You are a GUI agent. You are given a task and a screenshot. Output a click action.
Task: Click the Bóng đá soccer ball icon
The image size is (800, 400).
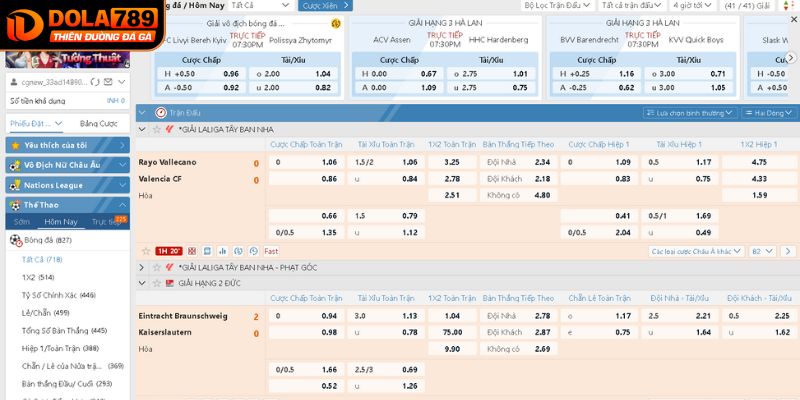pos(16,240)
